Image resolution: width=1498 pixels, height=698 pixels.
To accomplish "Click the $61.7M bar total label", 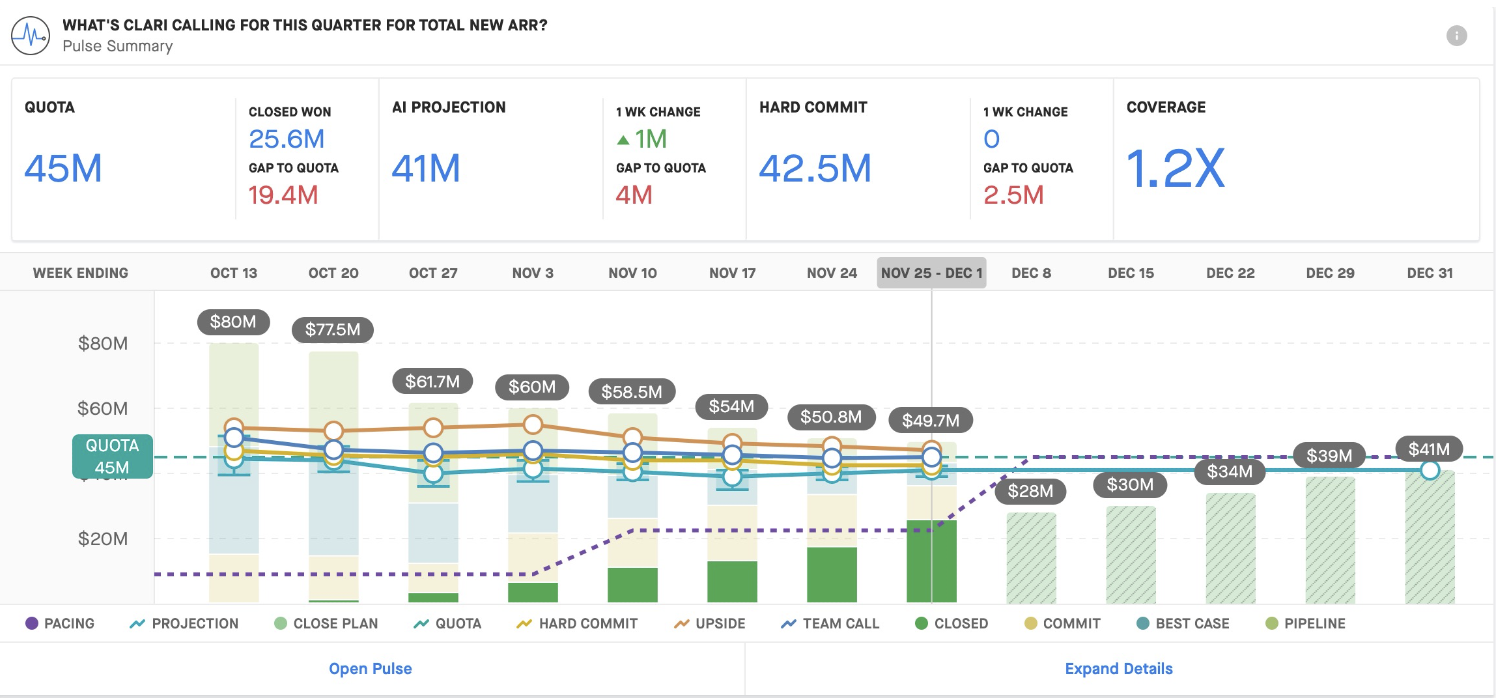I will 432,381.
